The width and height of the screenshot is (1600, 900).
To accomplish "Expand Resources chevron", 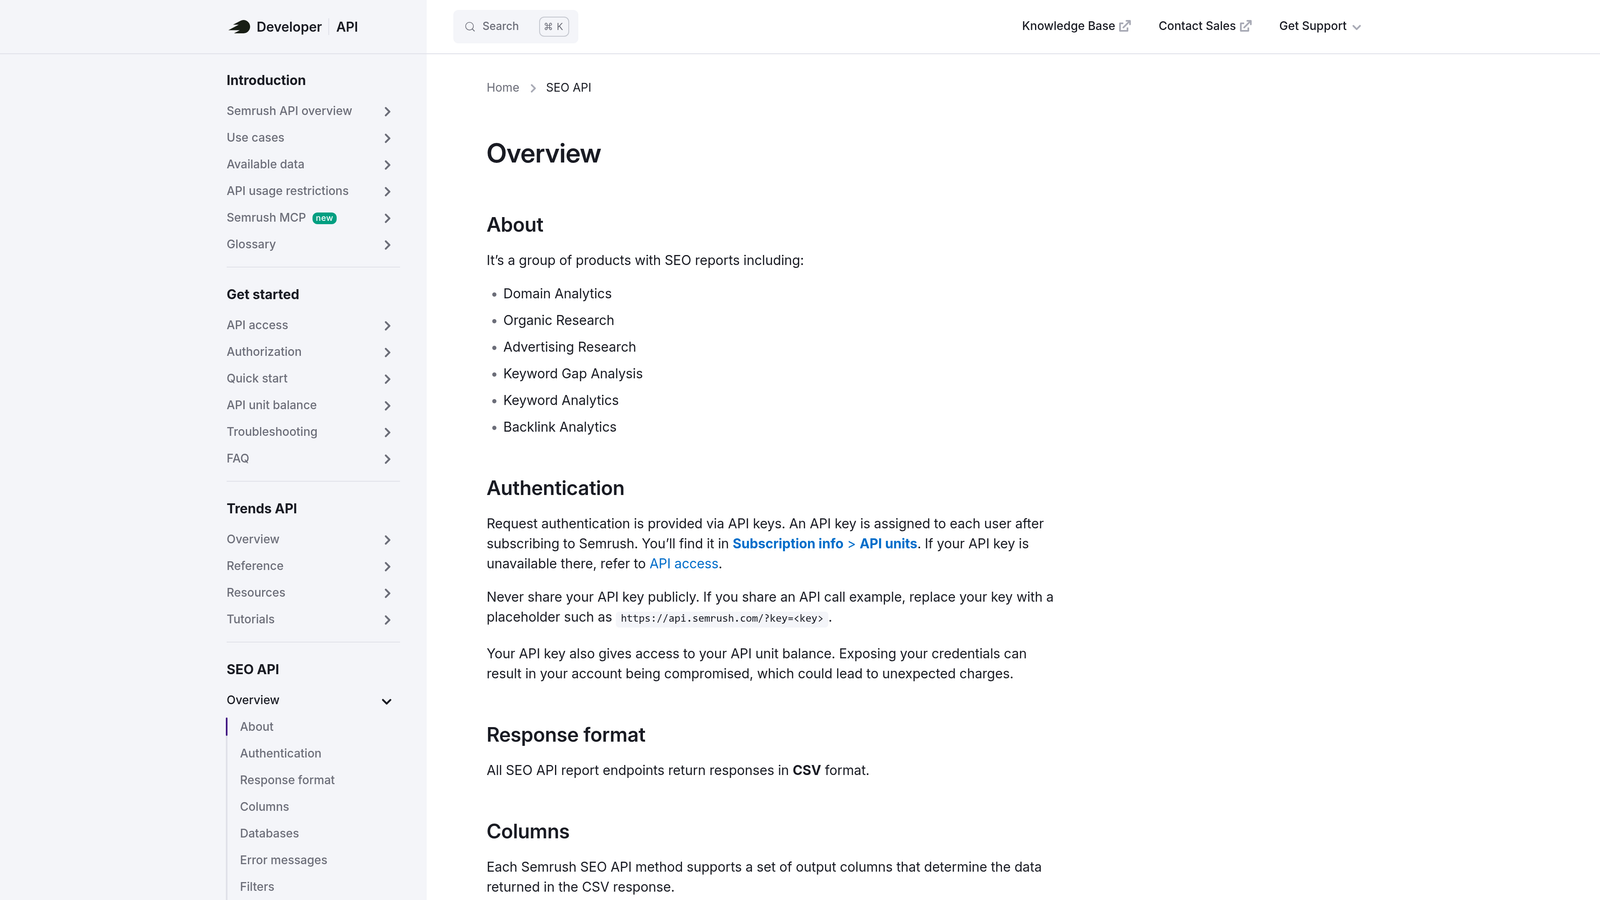I will [x=387, y=593].
